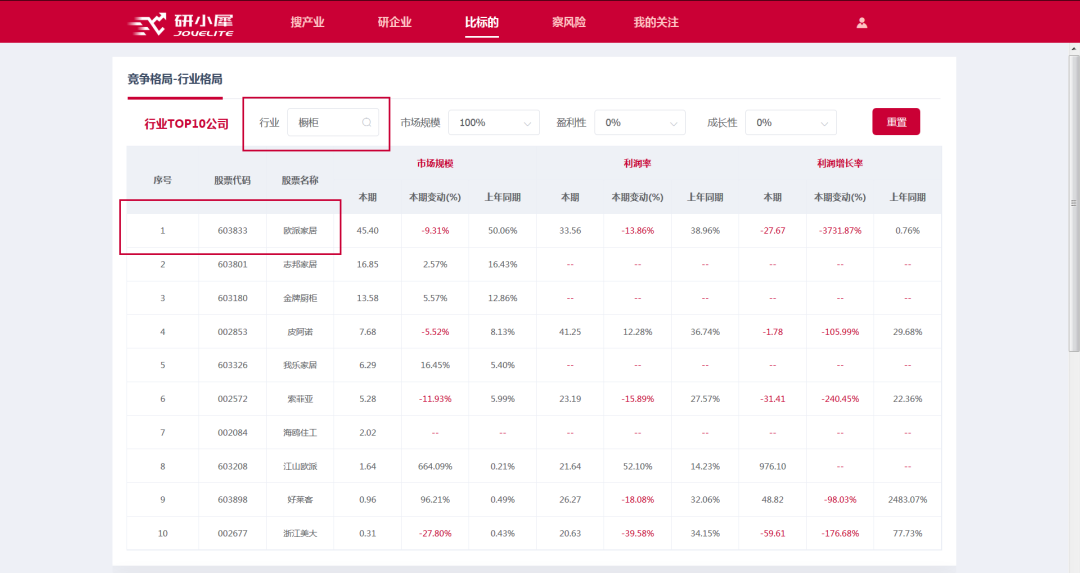Open the 浙江美大 stock name
The width and height of the screenshot is (1080, 573).
300,534
